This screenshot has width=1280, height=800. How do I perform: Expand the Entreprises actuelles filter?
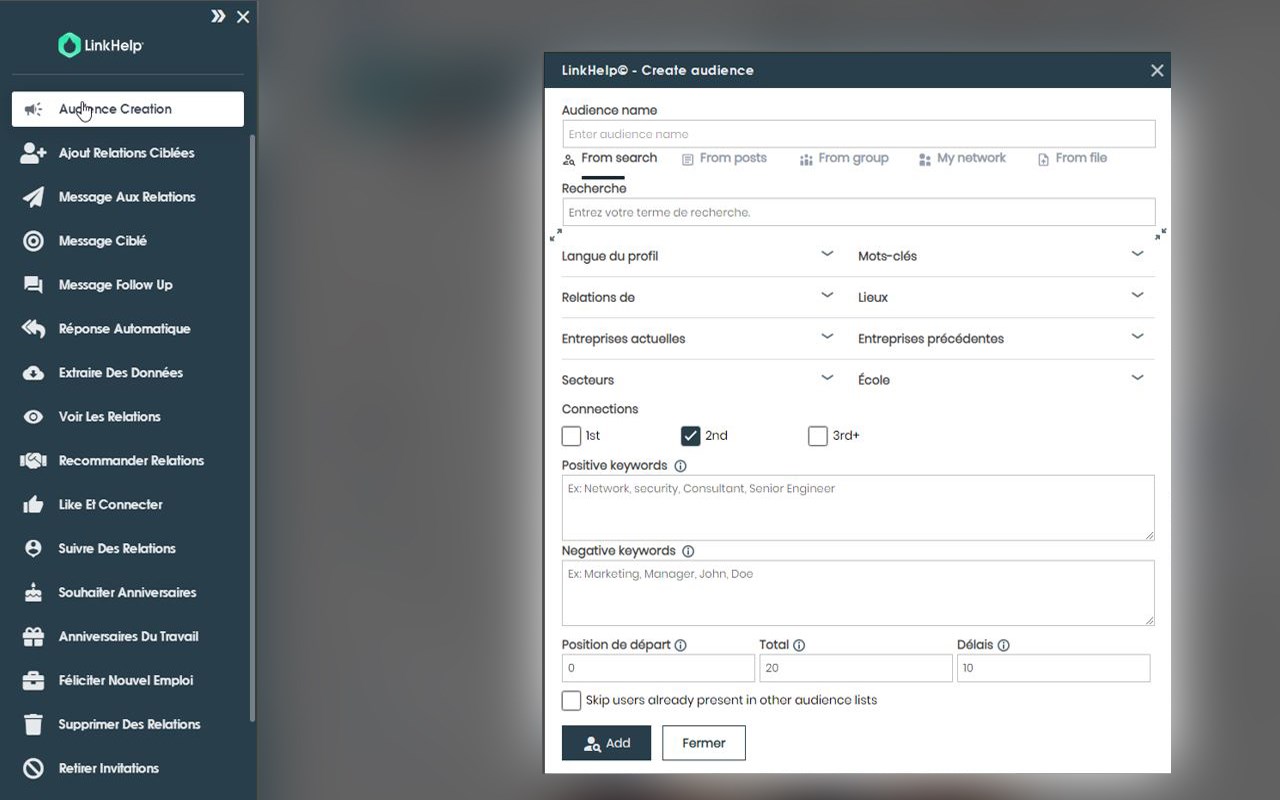click(x=698, y=338)
